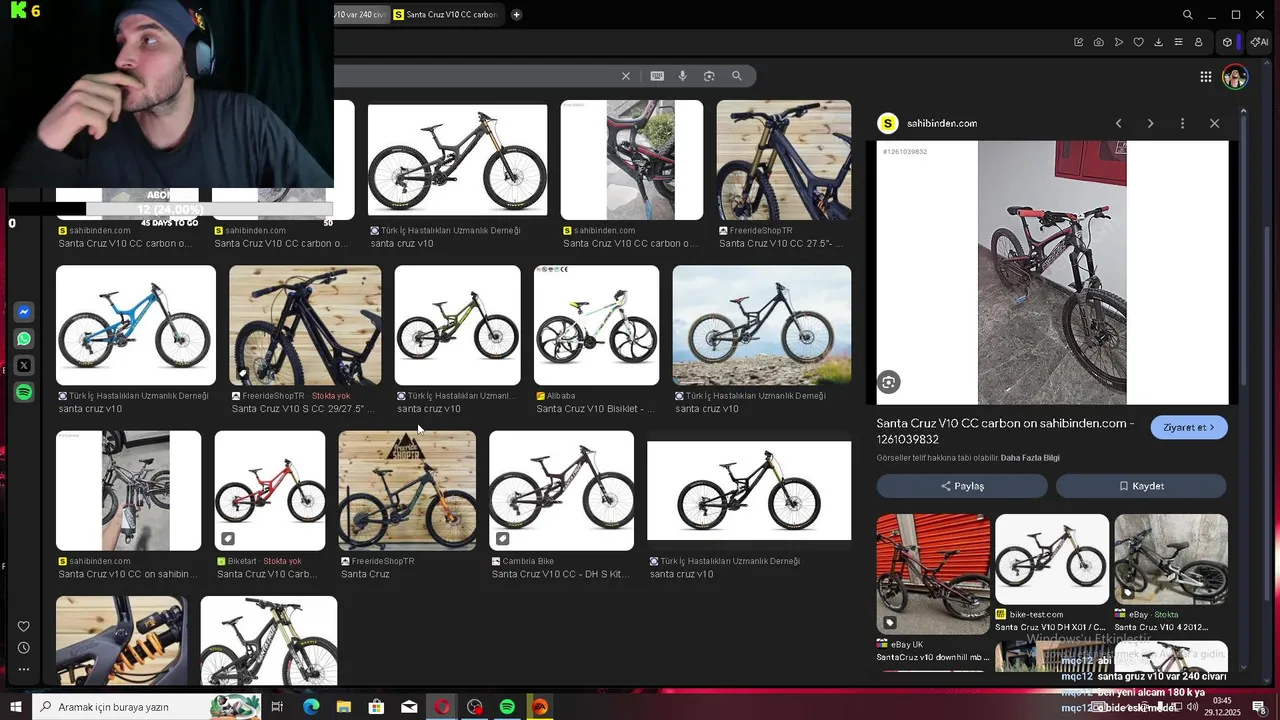Viewport: 1280px width, 720px height.
Task: Open WhatsApp in the browser sidebar
Action: pyautogui.click(x=24, y=339)
